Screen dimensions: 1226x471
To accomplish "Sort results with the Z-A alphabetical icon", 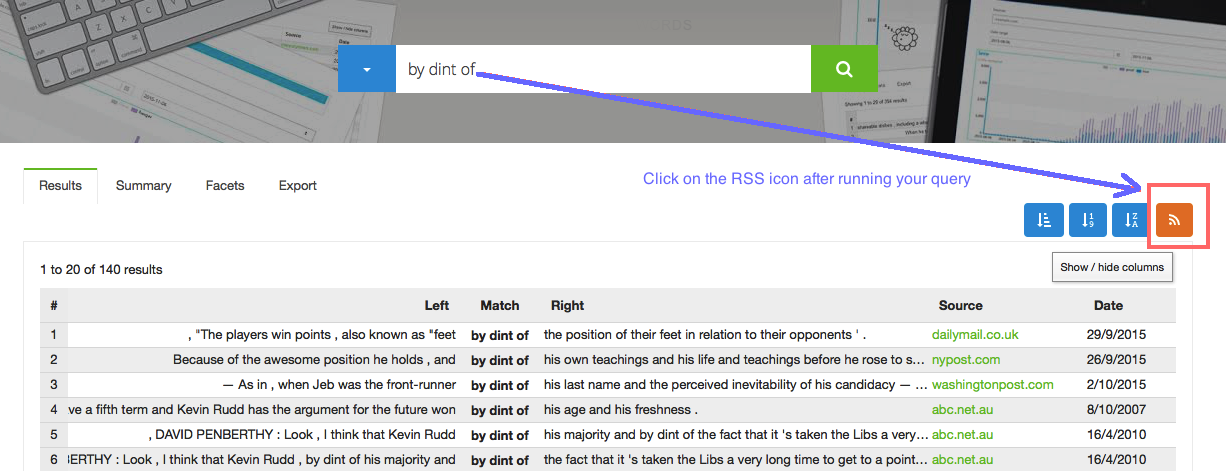I will click(1131, 219).
